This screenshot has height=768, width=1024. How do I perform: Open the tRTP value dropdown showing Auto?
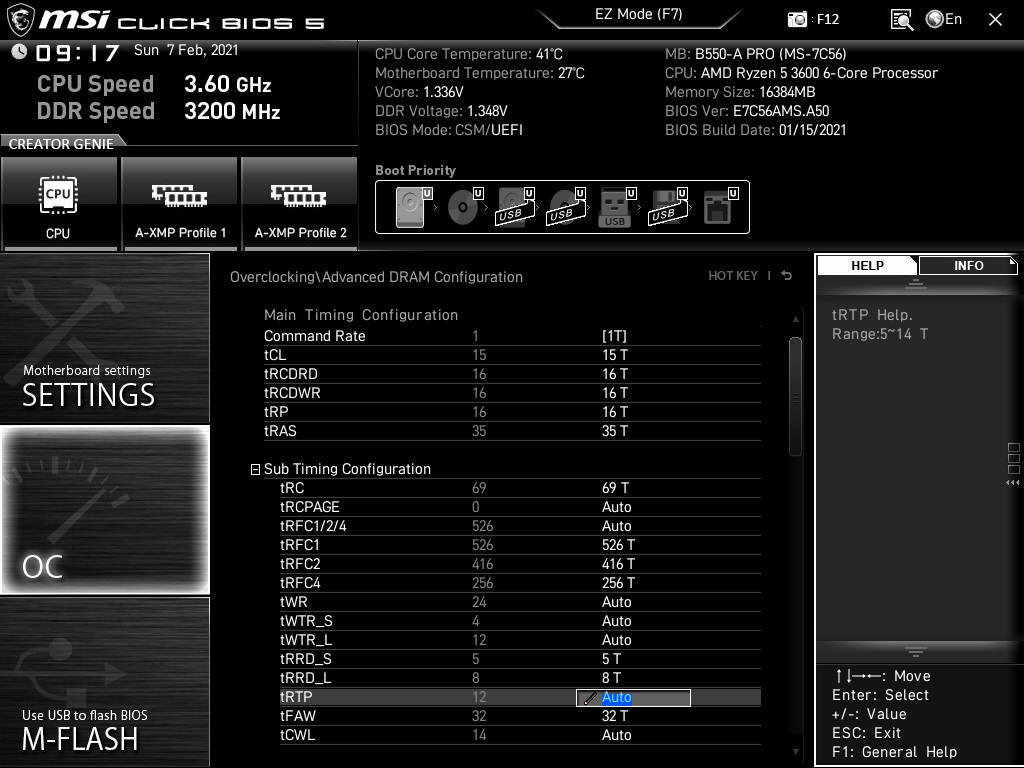[x=632, y=697]
